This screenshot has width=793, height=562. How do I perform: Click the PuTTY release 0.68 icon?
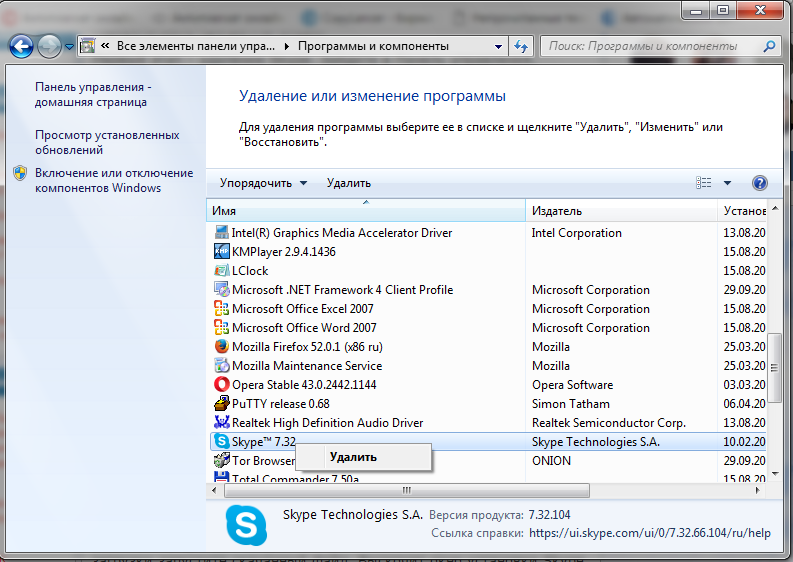[x=222, y=403]
